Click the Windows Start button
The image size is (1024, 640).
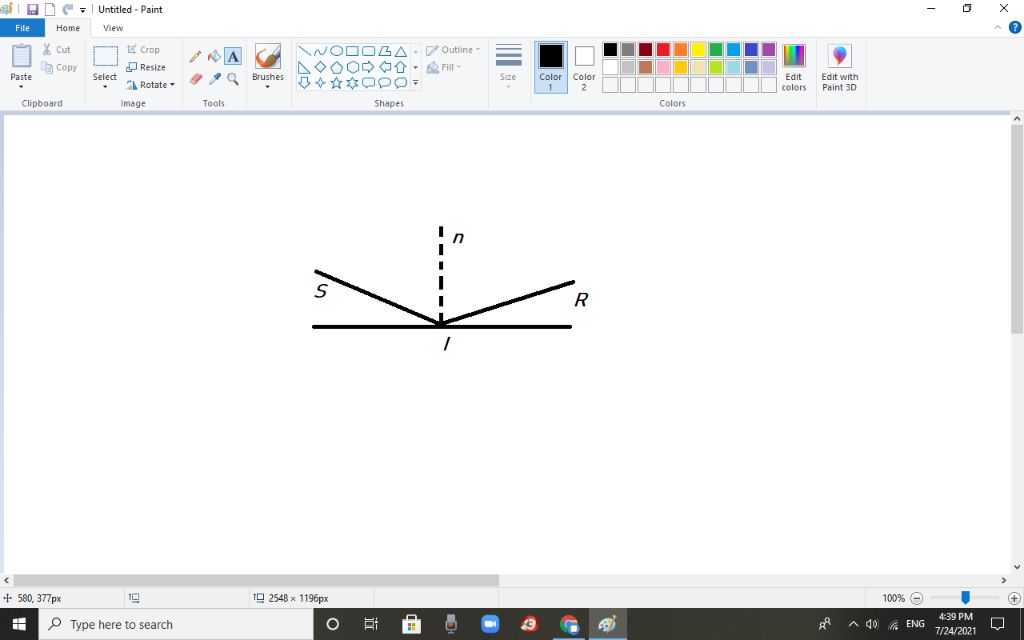[19, 624]
